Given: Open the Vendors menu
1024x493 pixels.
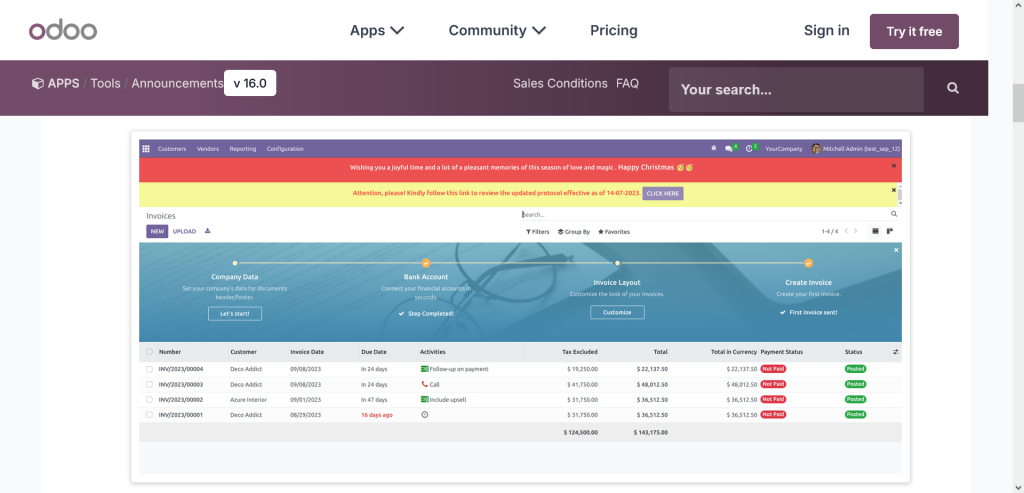Looking at the screenshot, I should (x=208, y=149).
